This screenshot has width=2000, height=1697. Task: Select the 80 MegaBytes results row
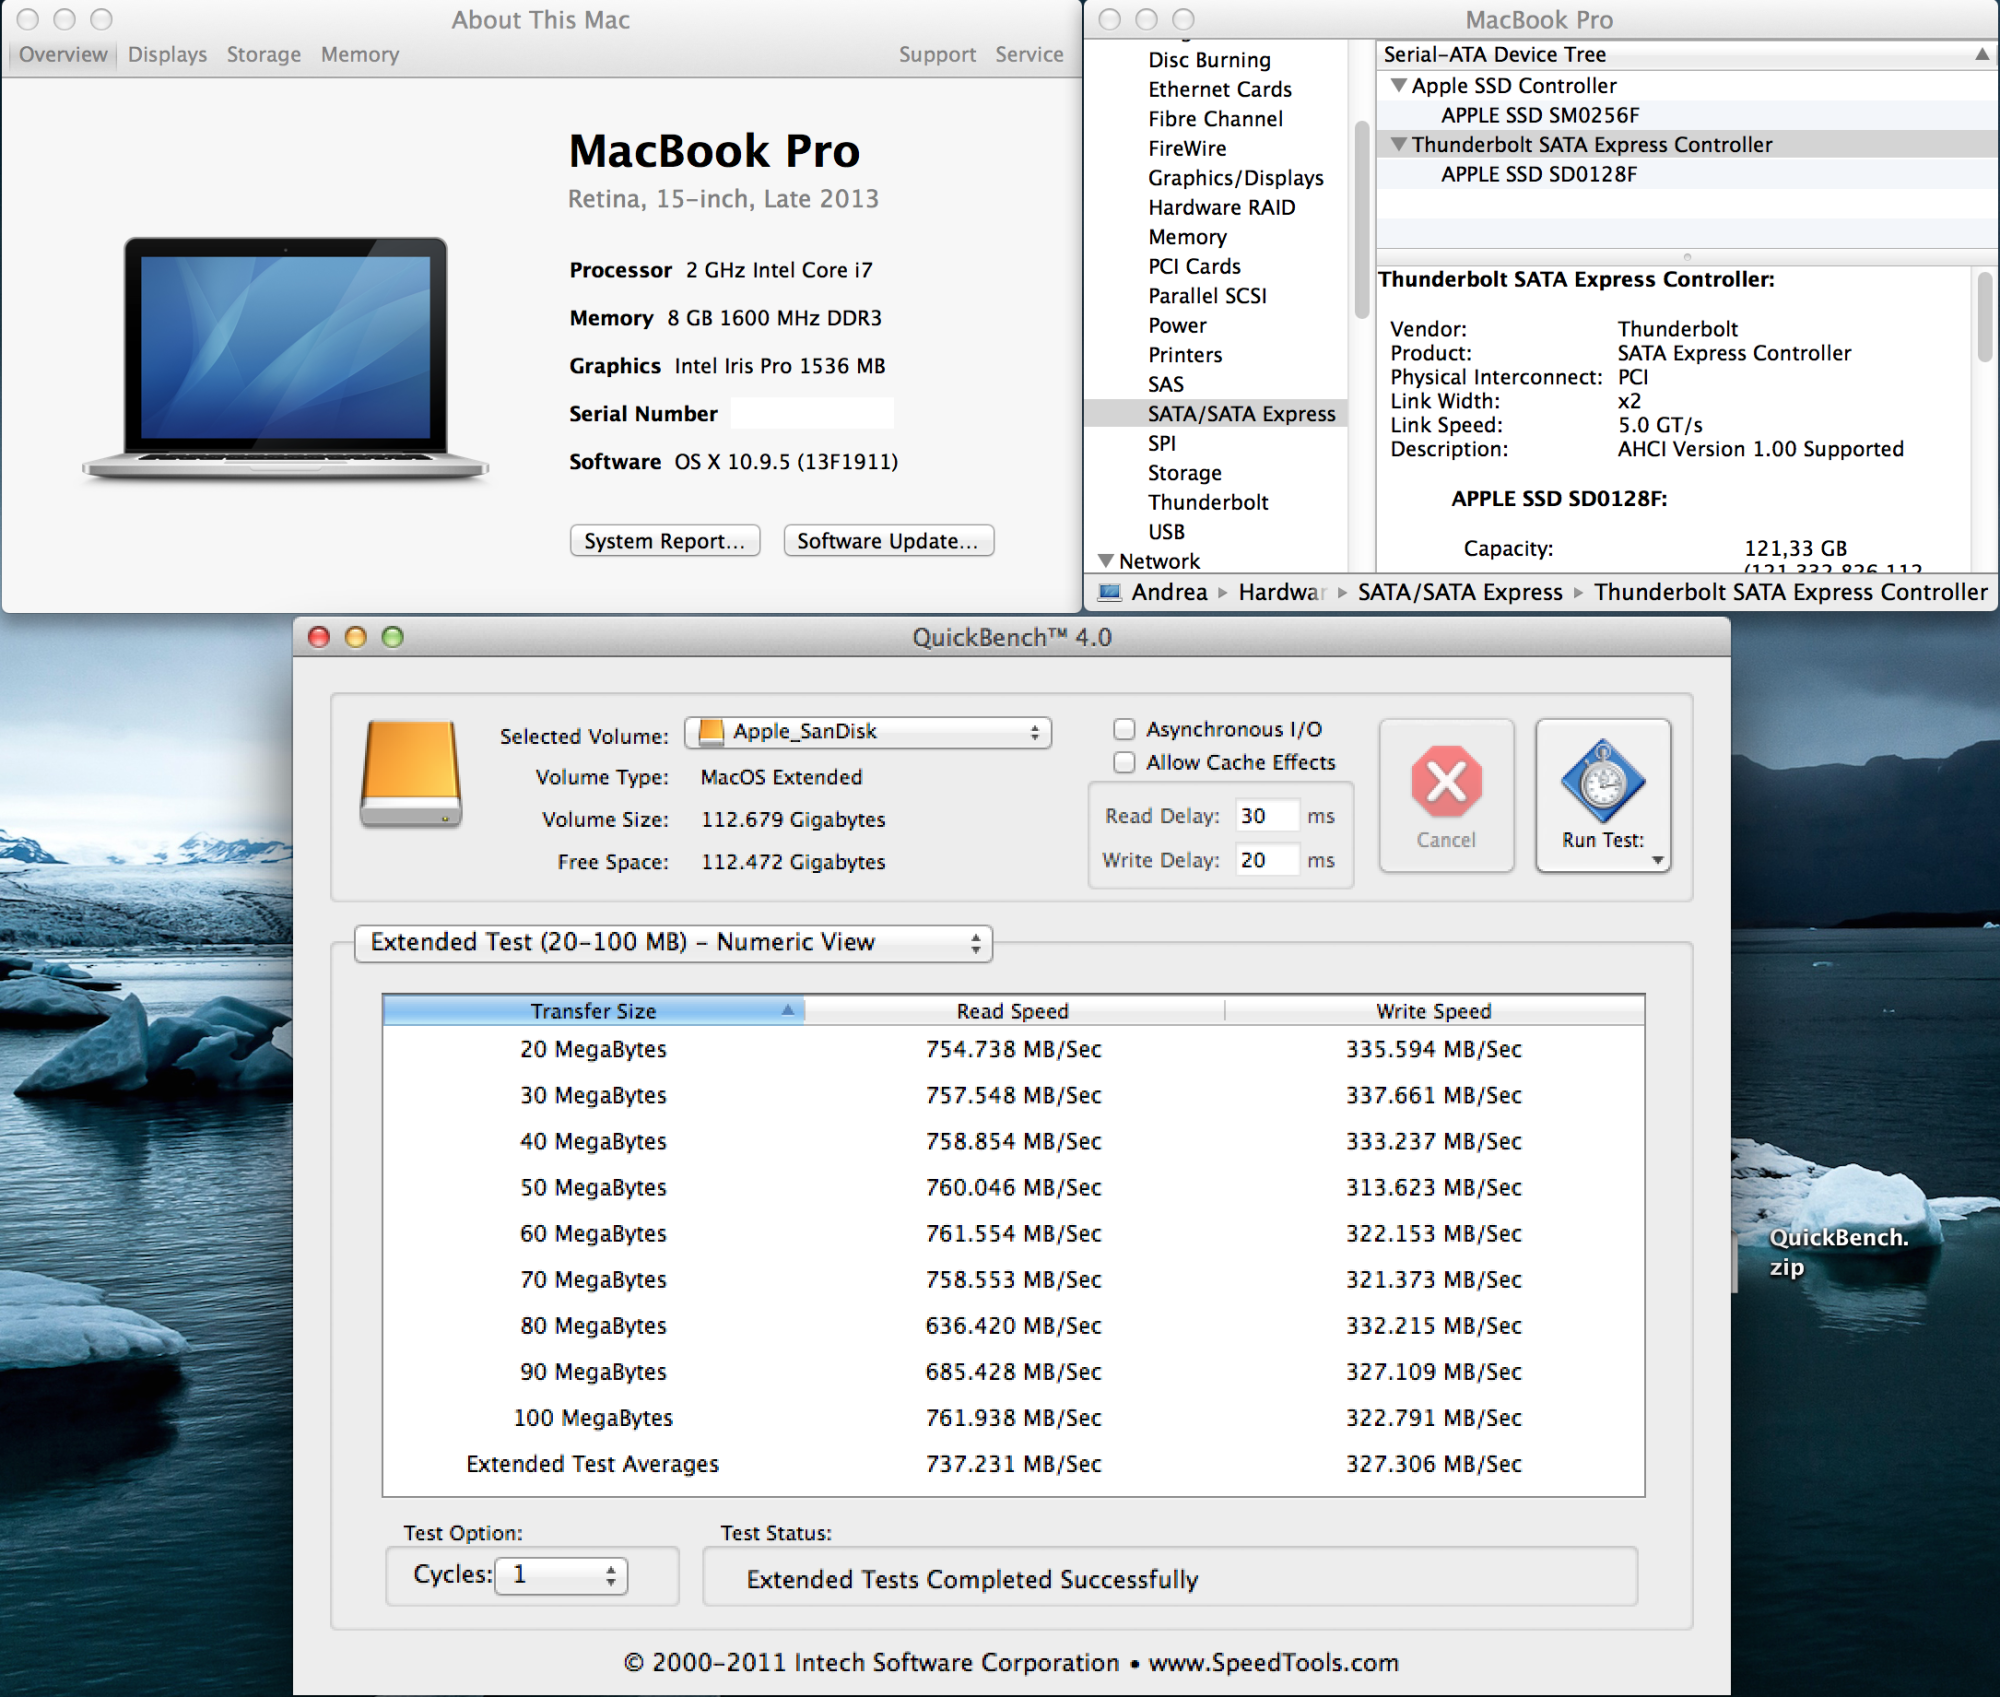coord(1013,1326)
